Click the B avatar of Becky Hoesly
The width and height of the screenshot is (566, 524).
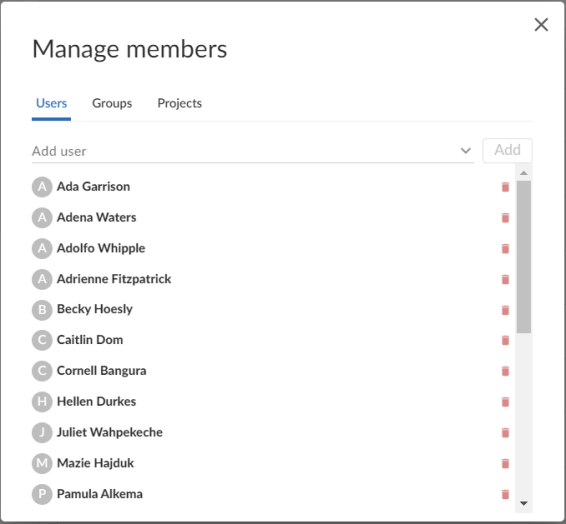coord(42,310)
